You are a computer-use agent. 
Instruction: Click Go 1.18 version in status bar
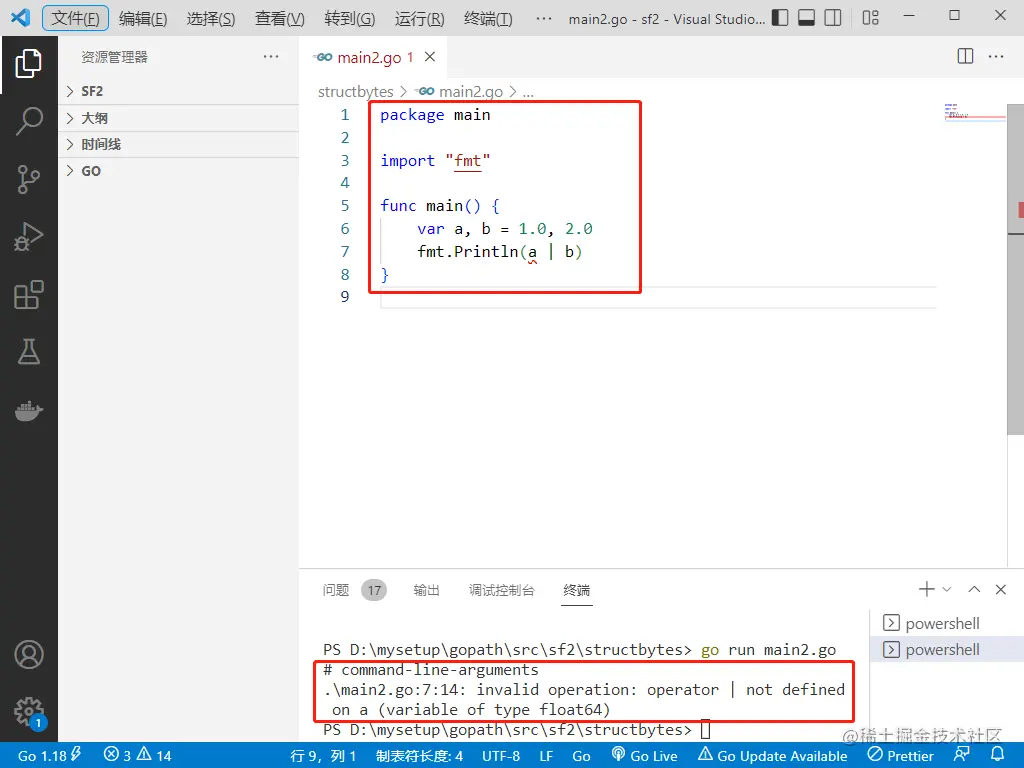[x=49, y=756]
